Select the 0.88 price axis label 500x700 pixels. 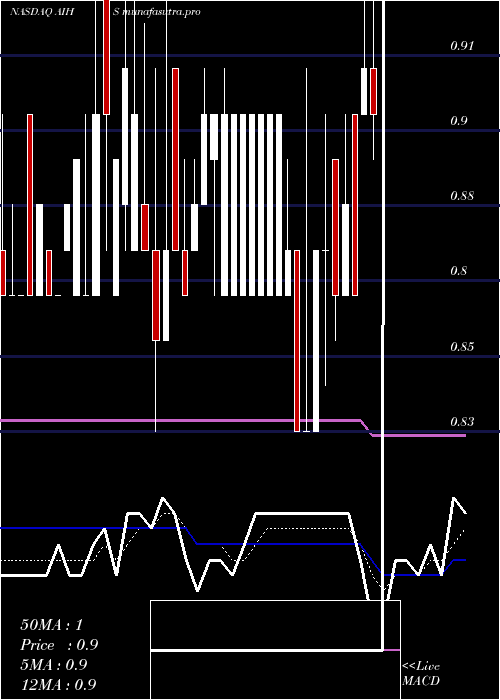462,196
